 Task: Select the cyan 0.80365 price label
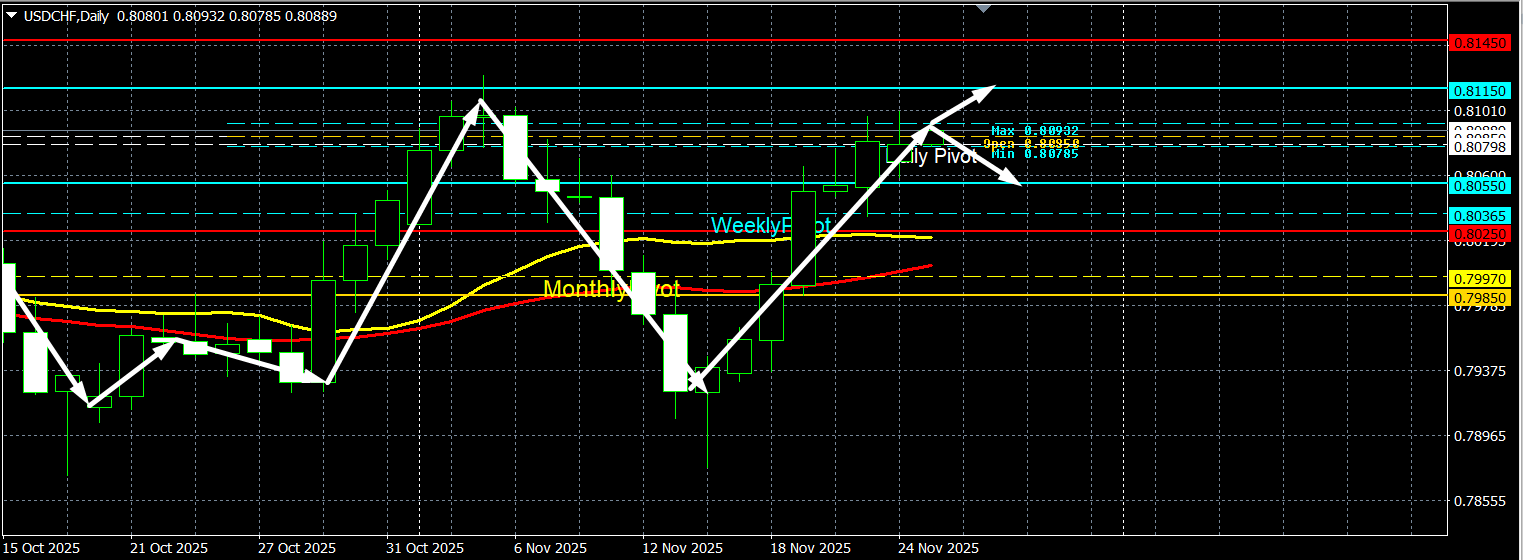tap(1480, 215)
